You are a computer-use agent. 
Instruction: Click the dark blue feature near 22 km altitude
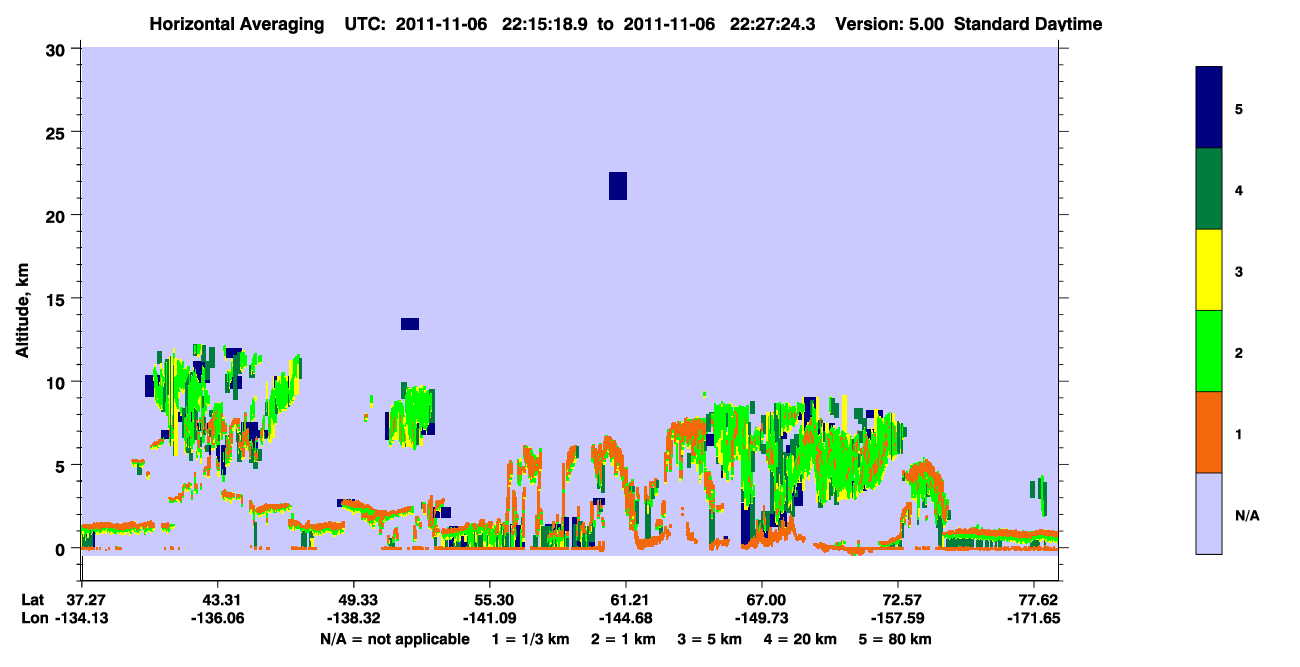(x=618, y=186)
